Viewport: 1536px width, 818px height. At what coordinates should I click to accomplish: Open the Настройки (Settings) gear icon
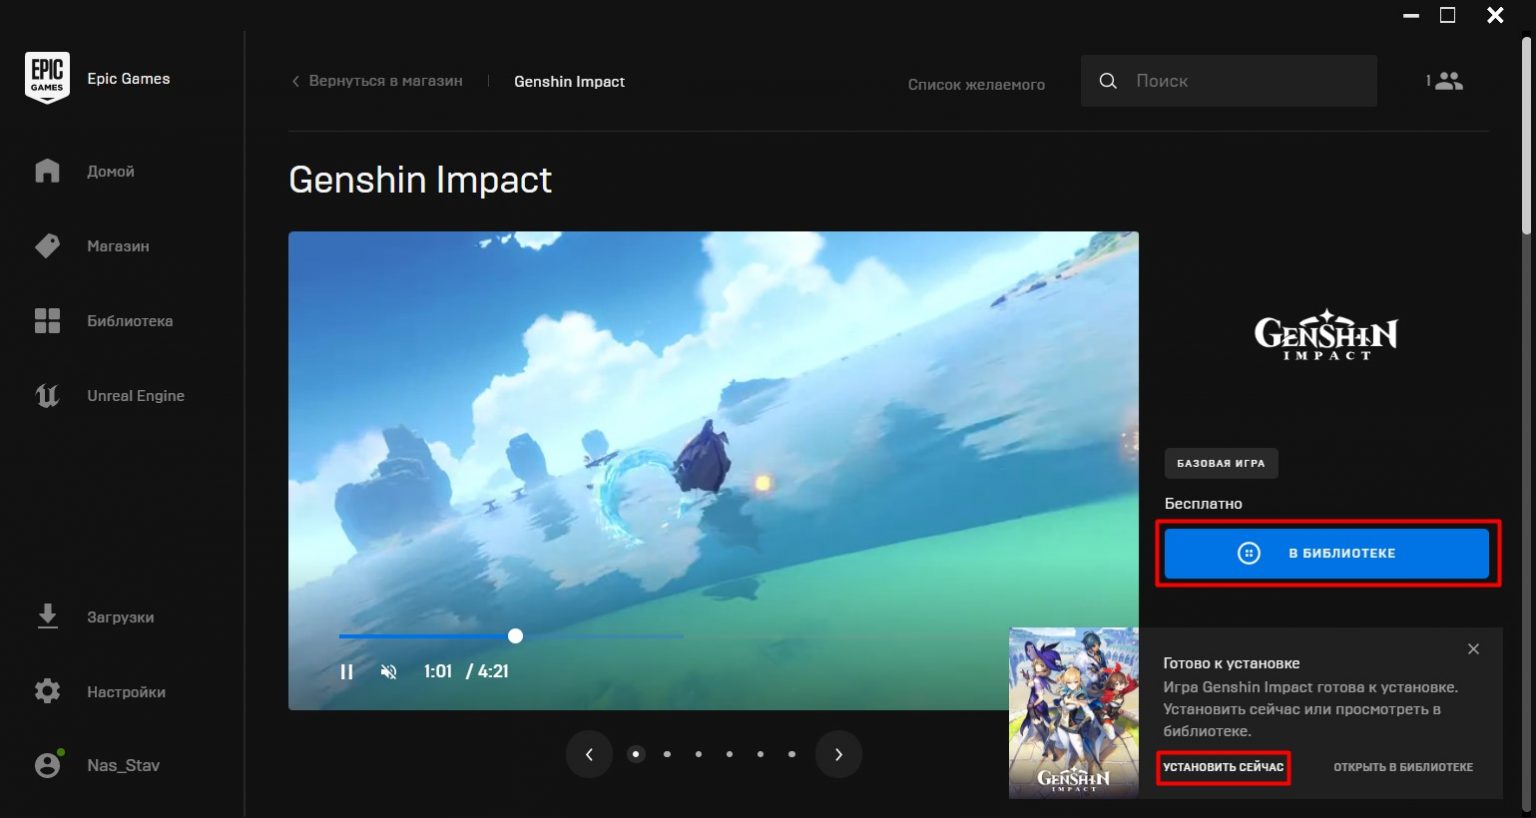[x=46, y=691]
